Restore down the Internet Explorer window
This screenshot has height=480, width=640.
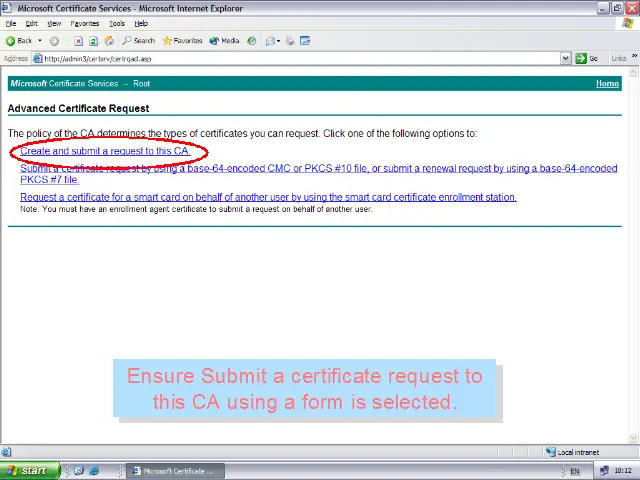tap(618, 8)
